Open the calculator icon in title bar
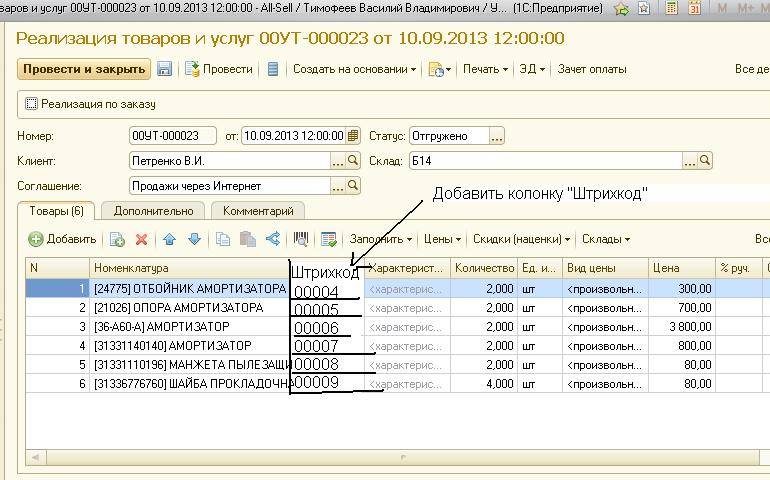This screenshot has width=770, height=480. [672, 8]
